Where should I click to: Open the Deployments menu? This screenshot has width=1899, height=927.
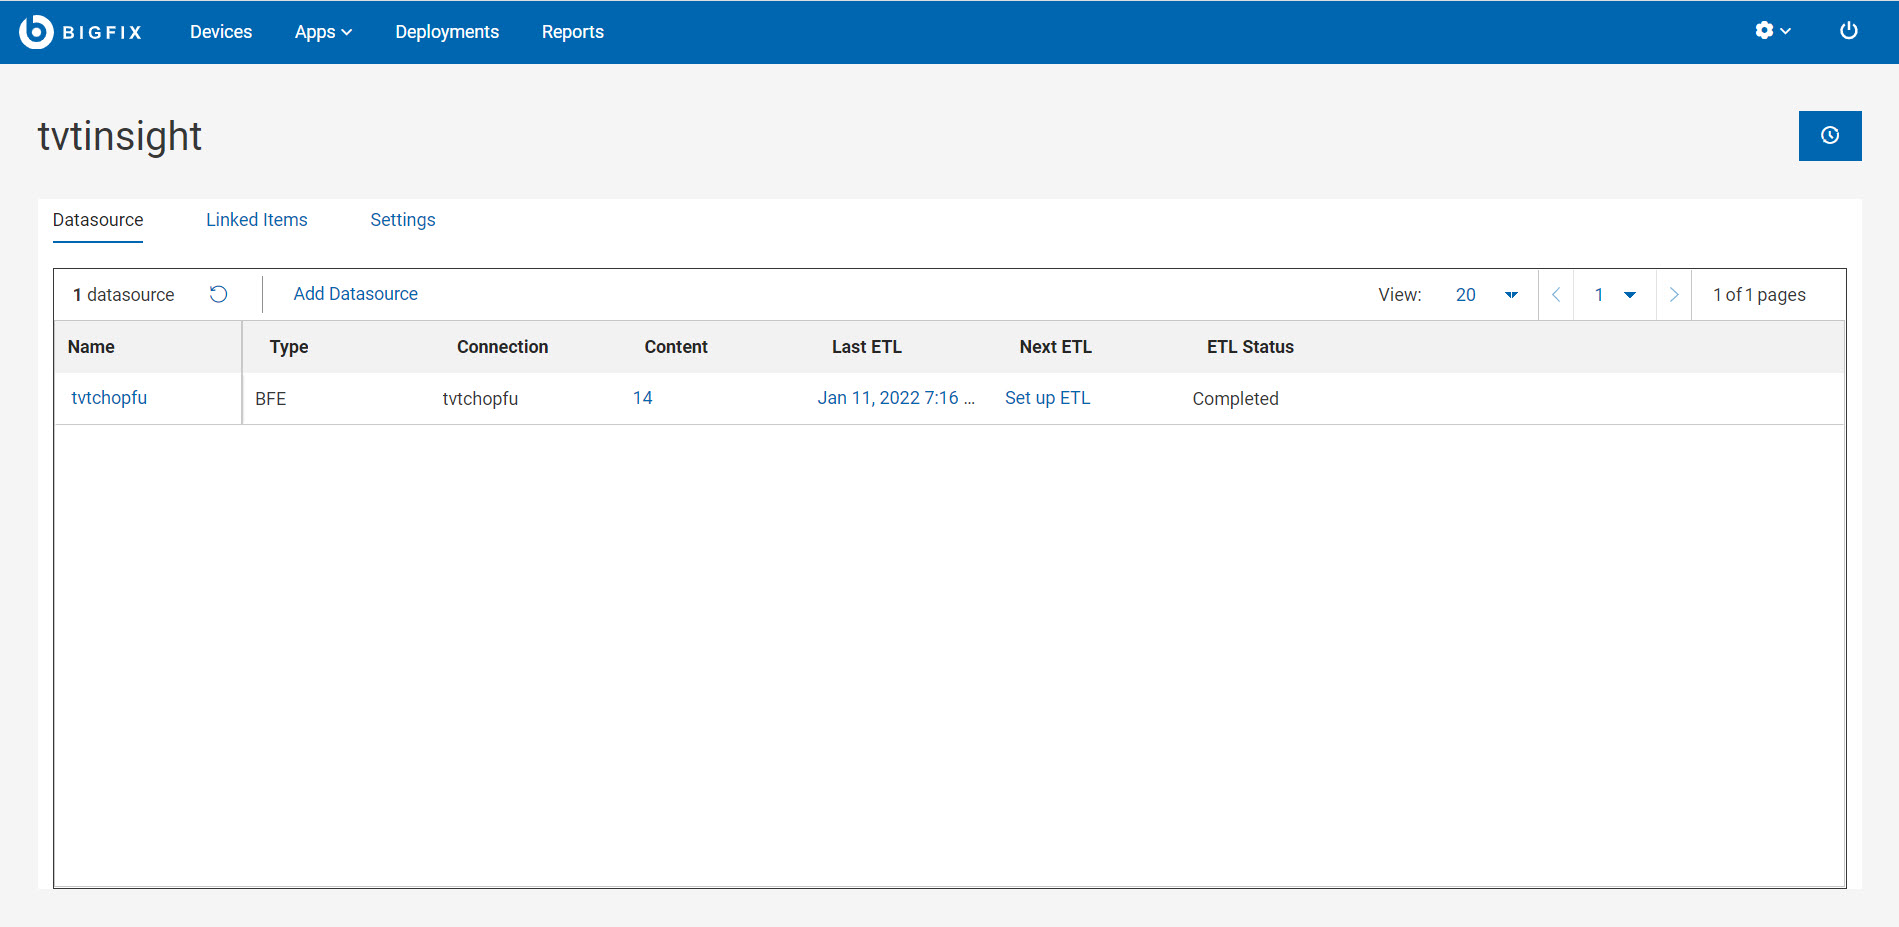447,32
